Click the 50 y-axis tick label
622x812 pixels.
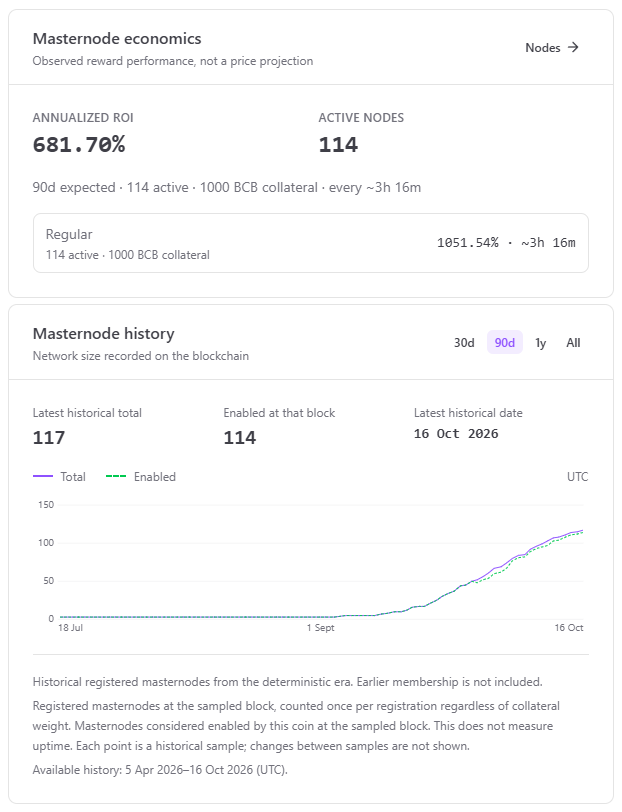[x=48, y=581]
